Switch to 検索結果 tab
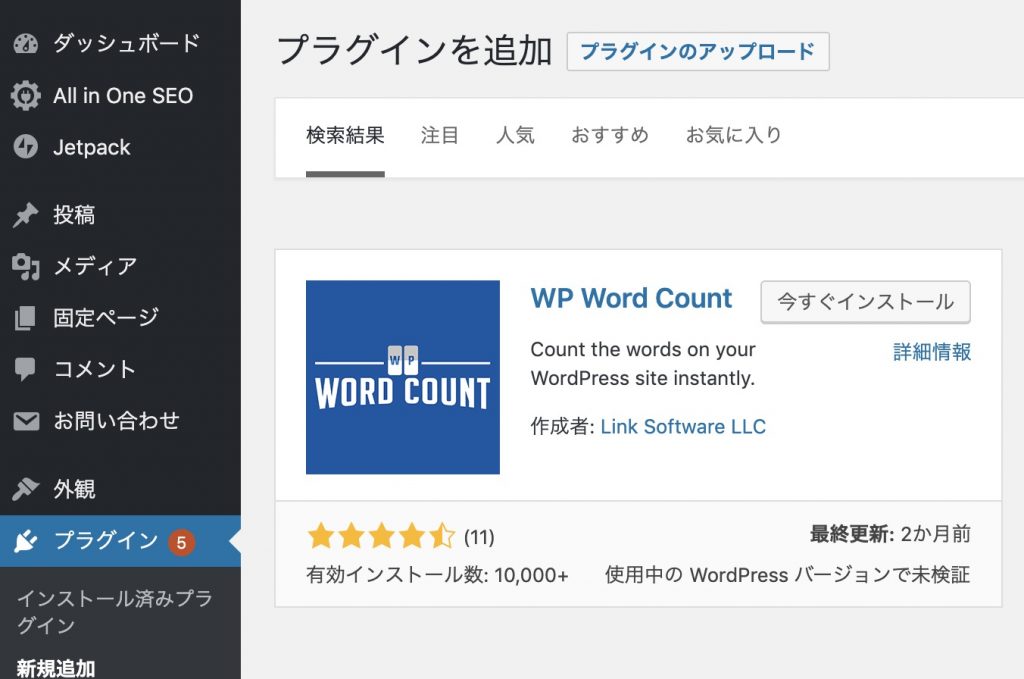Viewport: 1024px width, 679px height. coord(345,135)
